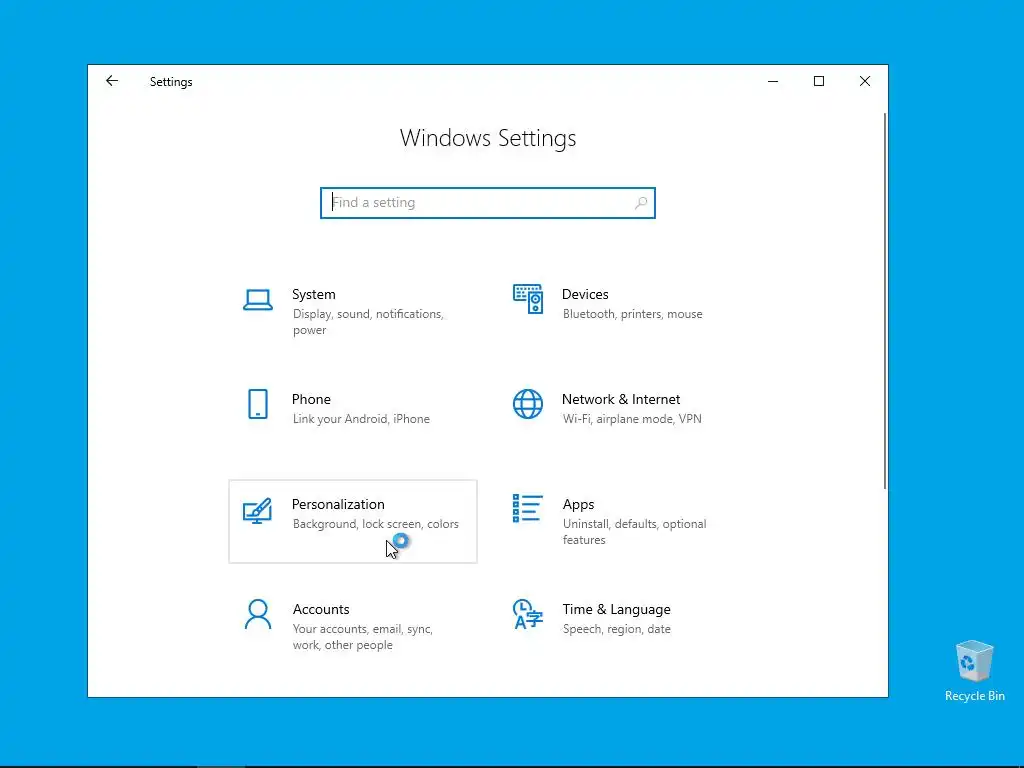
Task: Open the System category title
Action: coord(313,295)
